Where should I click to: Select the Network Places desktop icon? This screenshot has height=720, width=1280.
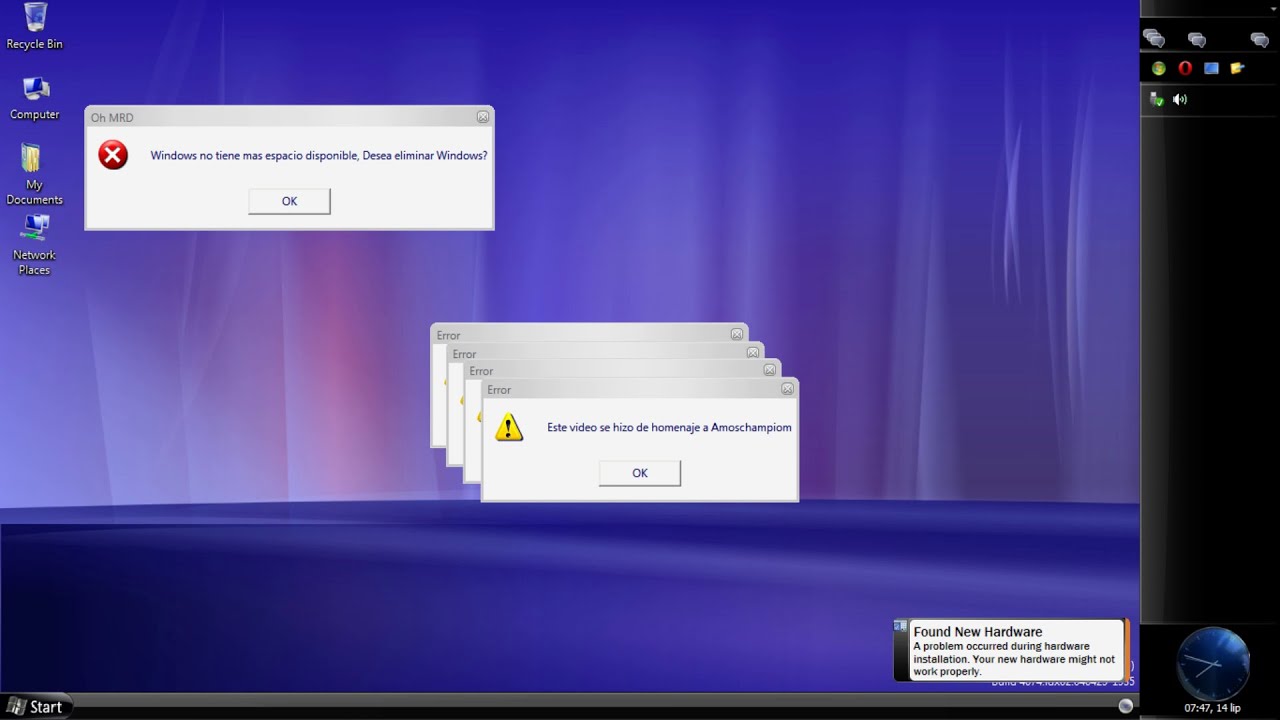pyautogui.click(x=34, y=245)
